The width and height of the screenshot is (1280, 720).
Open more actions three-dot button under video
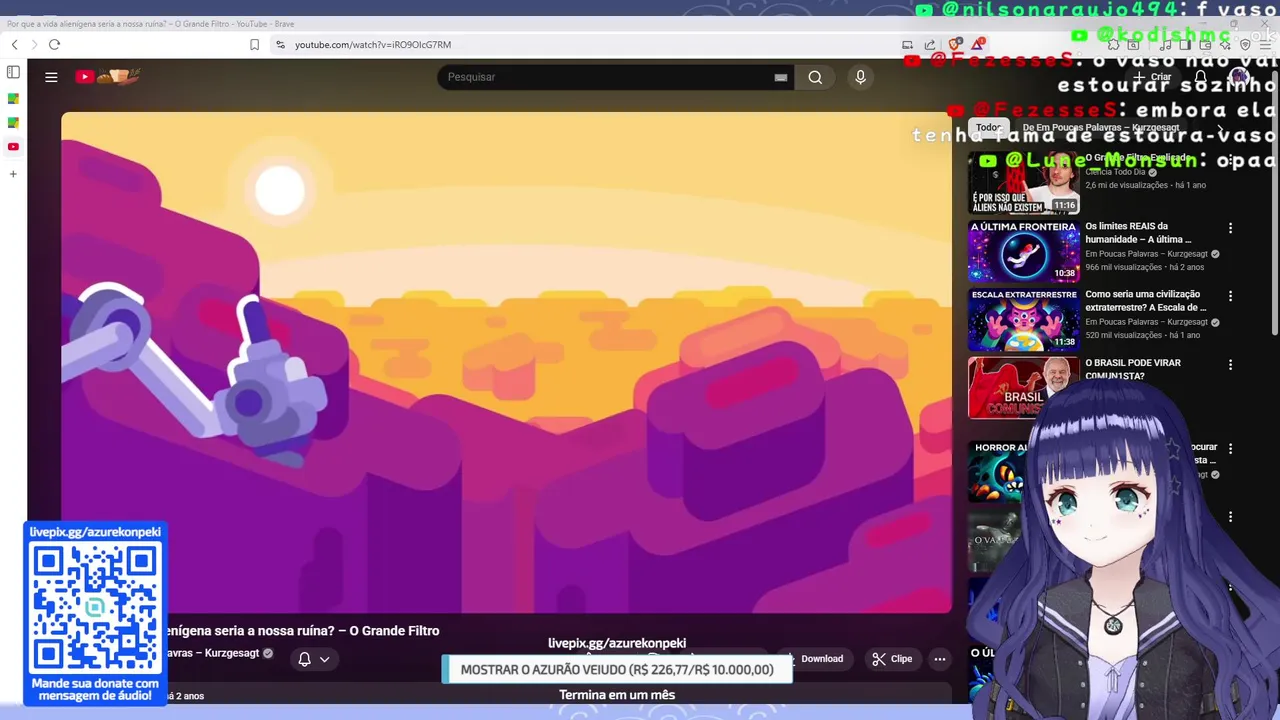click(x=939, y=659)
